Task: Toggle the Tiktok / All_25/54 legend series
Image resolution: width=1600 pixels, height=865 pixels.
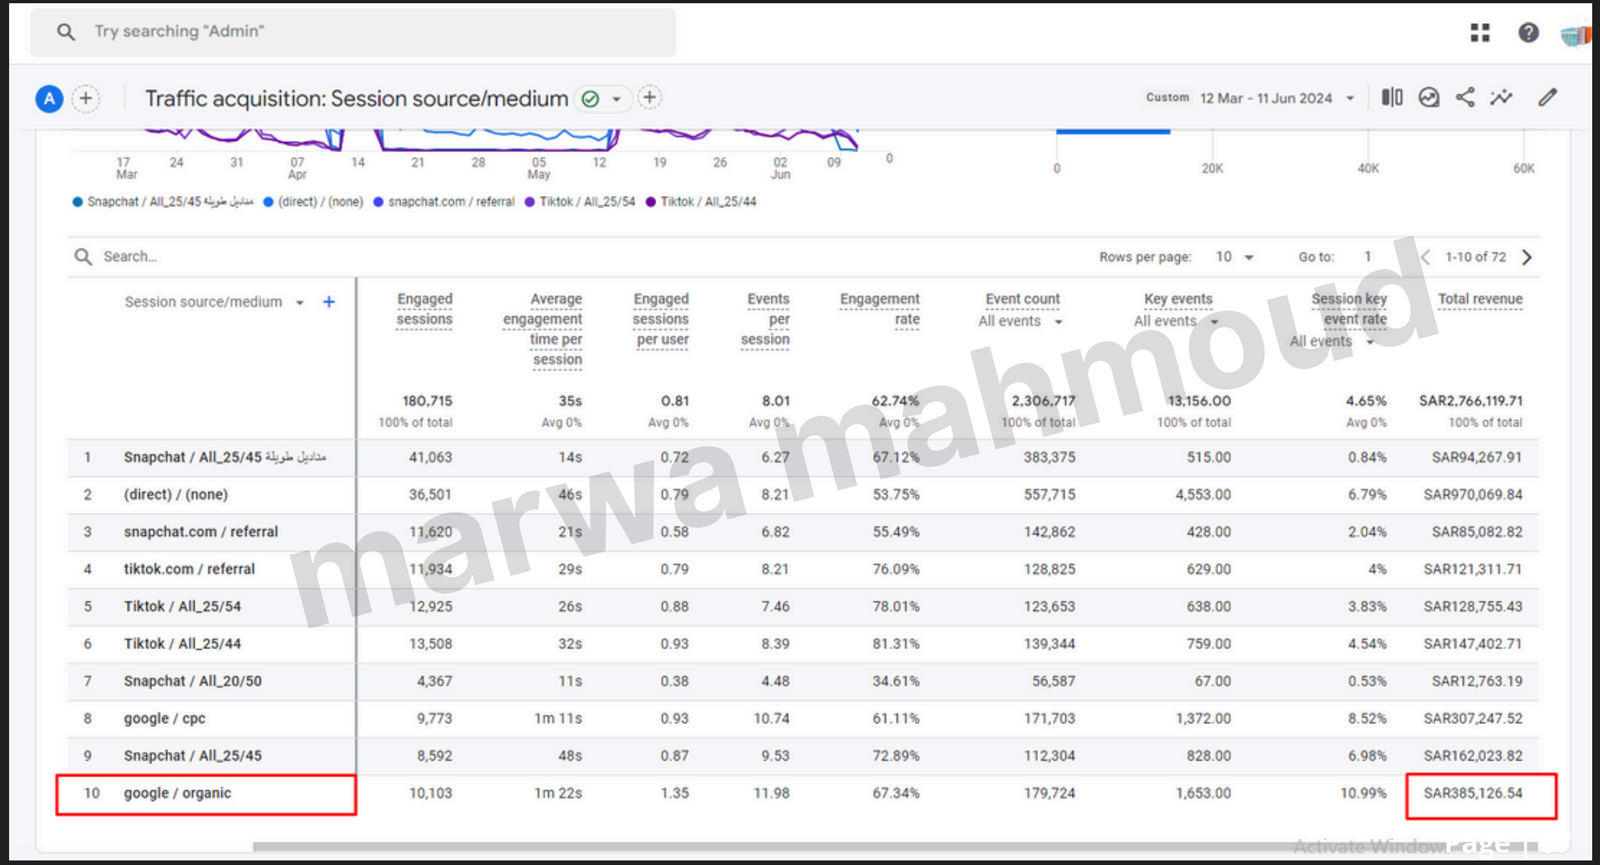Action: click(x=586, y=202)
